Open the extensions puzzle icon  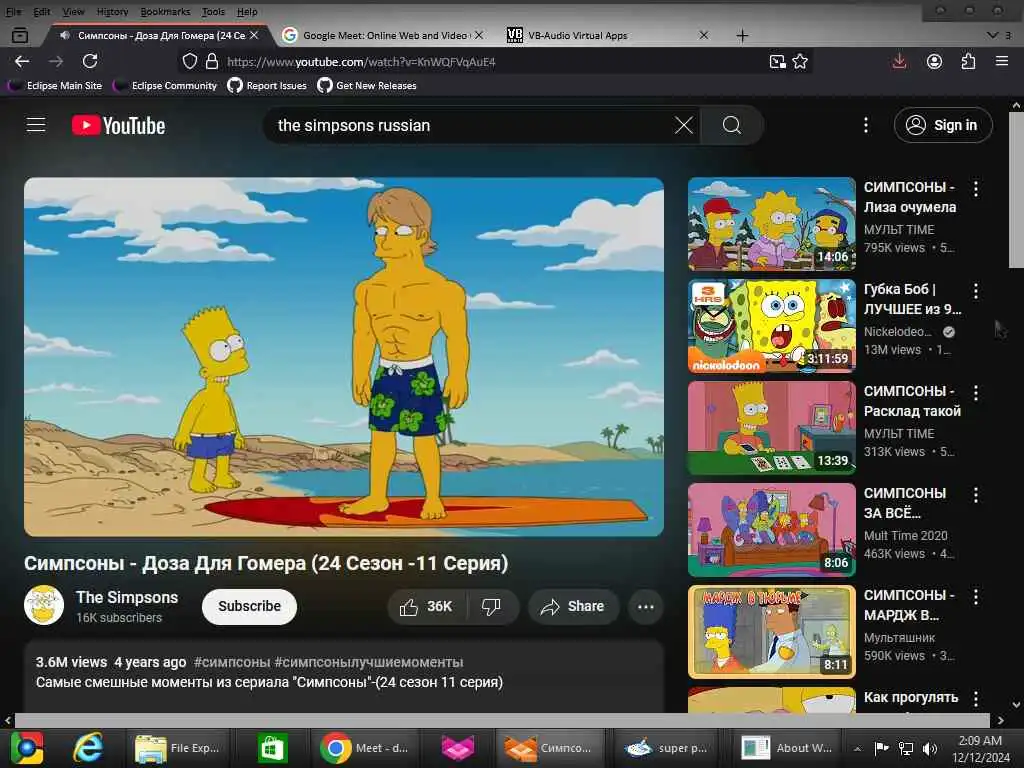[968, 61]
